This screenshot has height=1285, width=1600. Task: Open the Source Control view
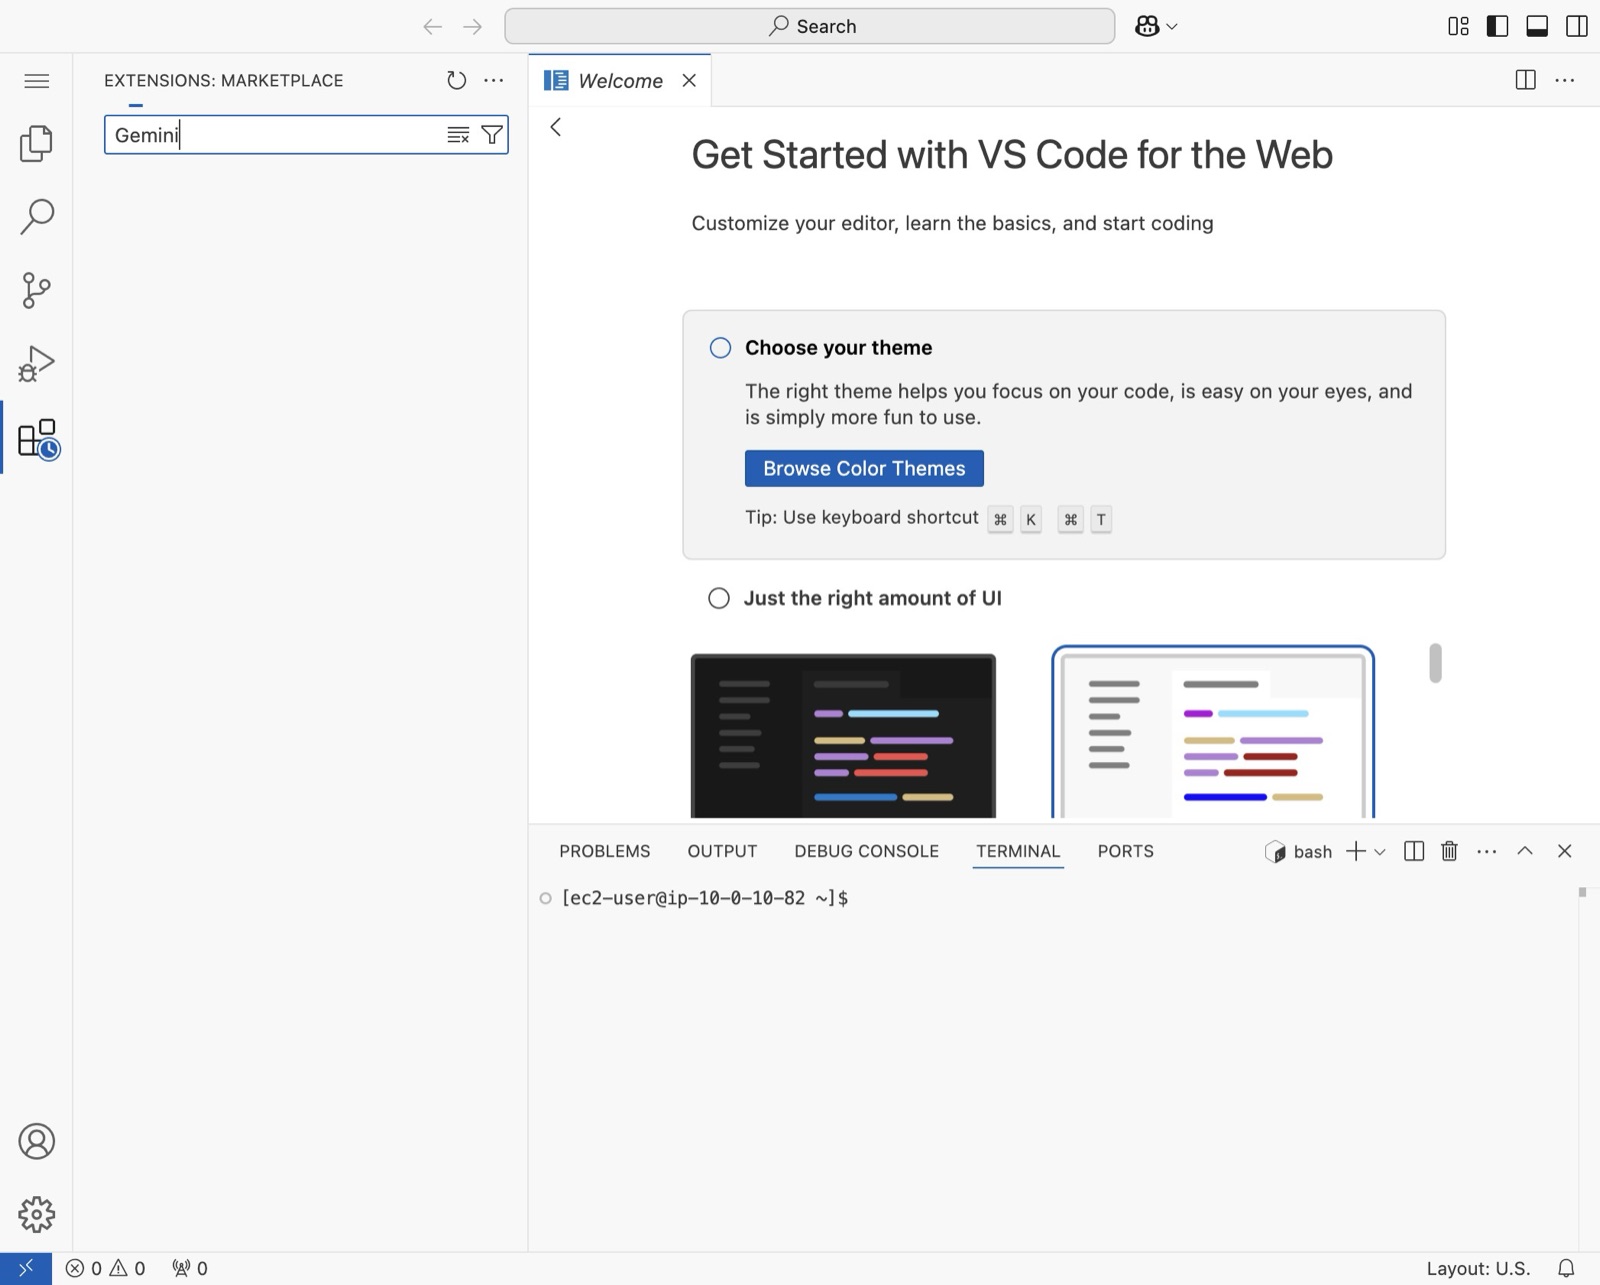click(x=36, y=290)
